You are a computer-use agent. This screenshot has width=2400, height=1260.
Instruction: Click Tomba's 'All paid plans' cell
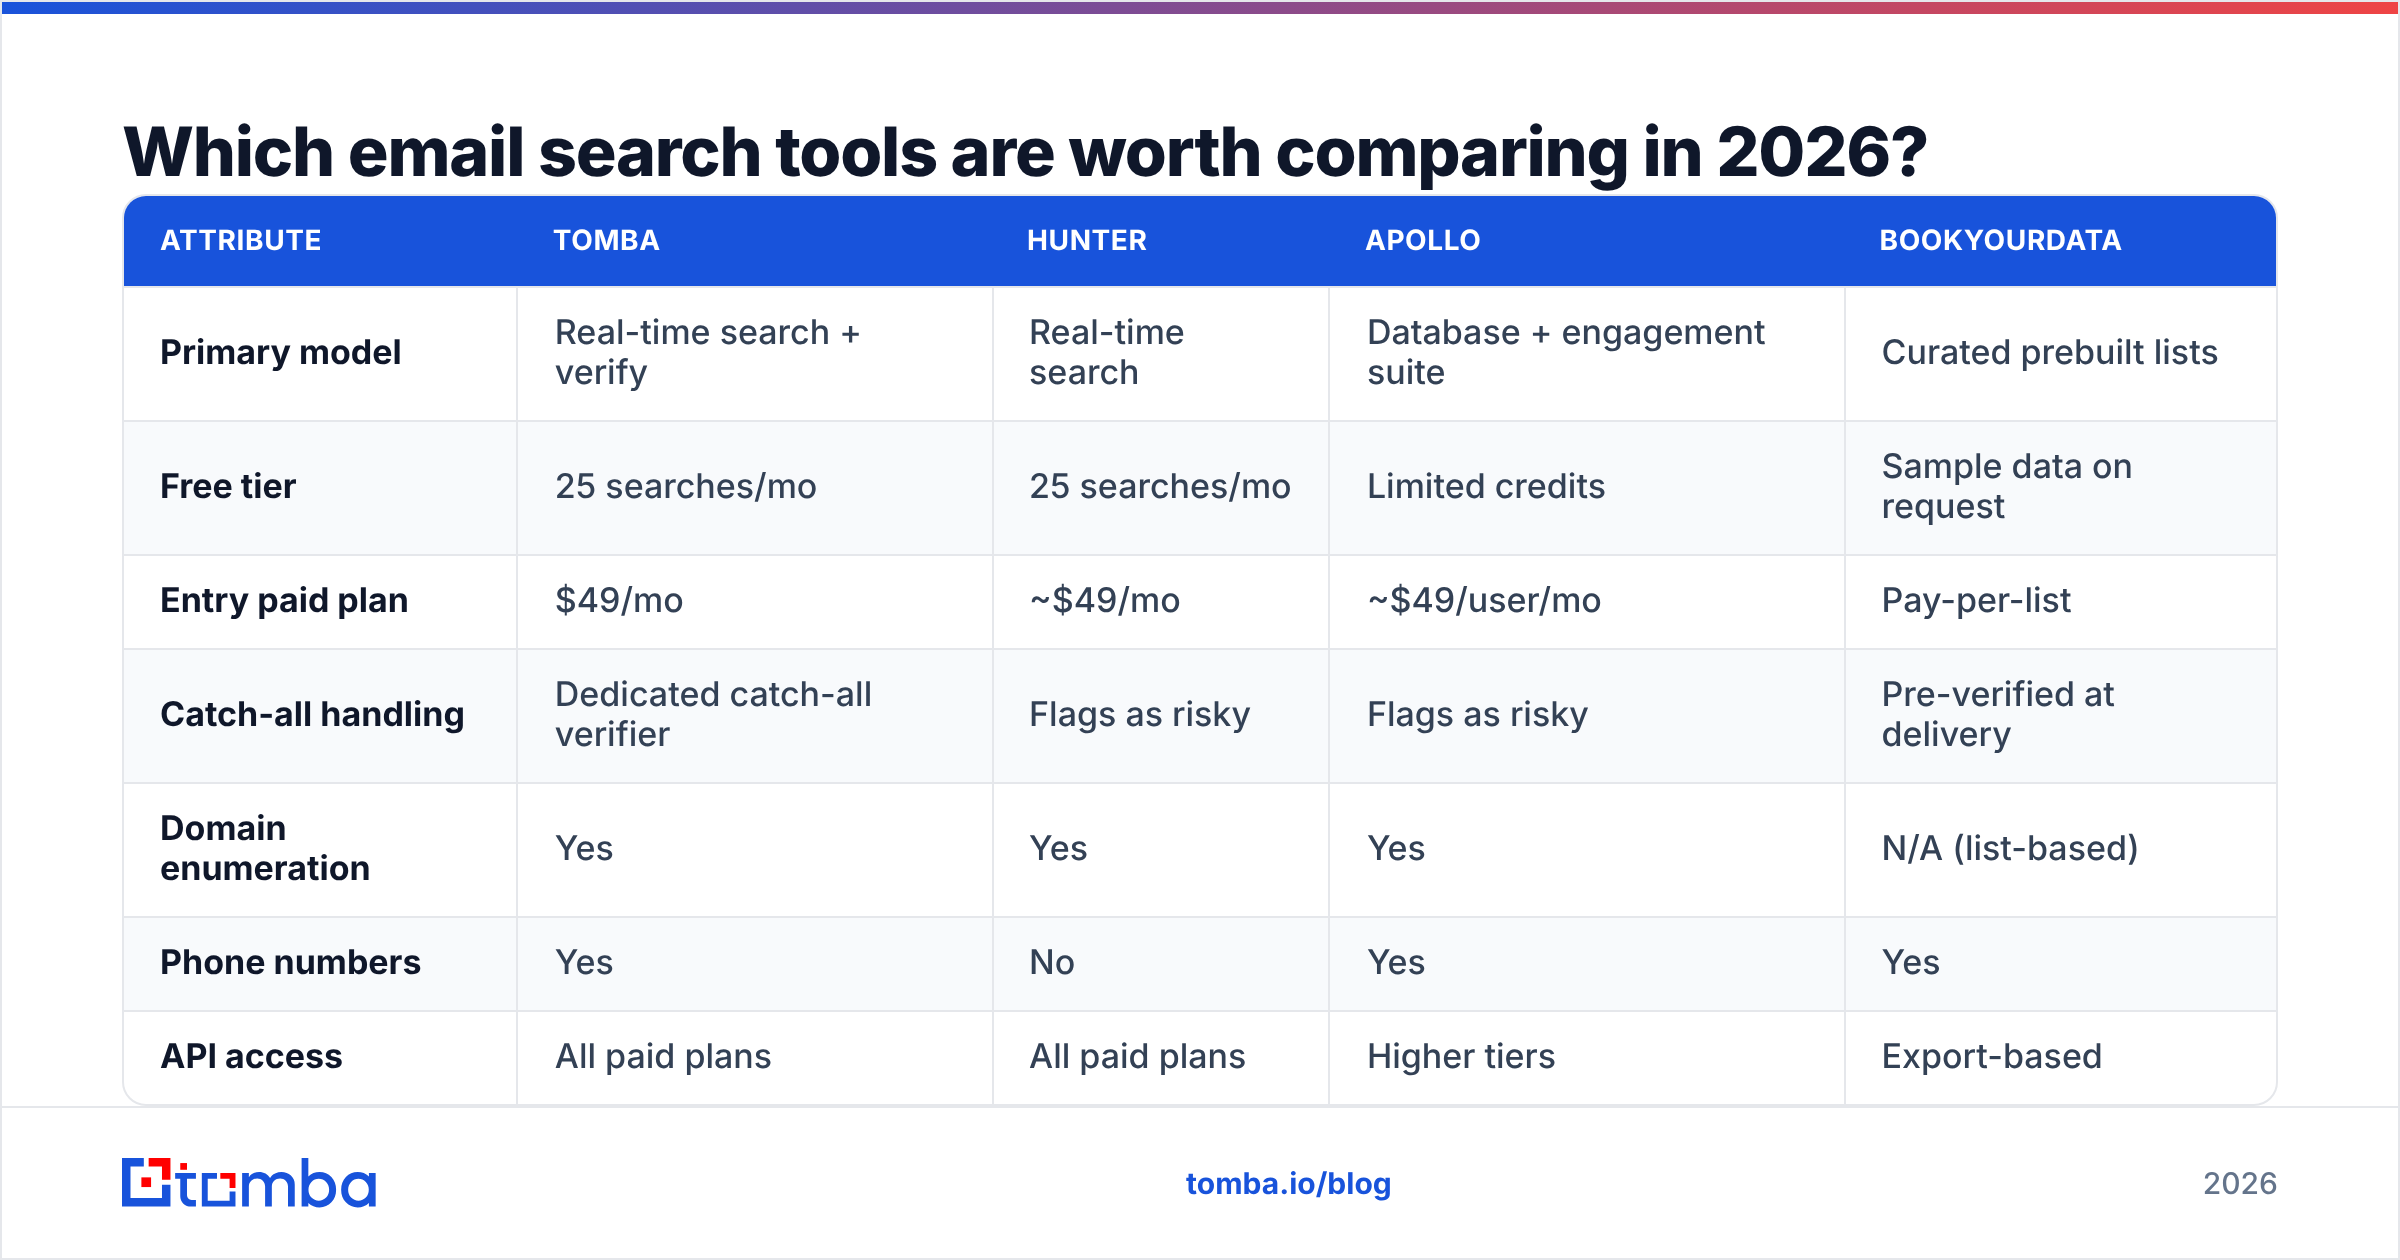coord(755,1058)
